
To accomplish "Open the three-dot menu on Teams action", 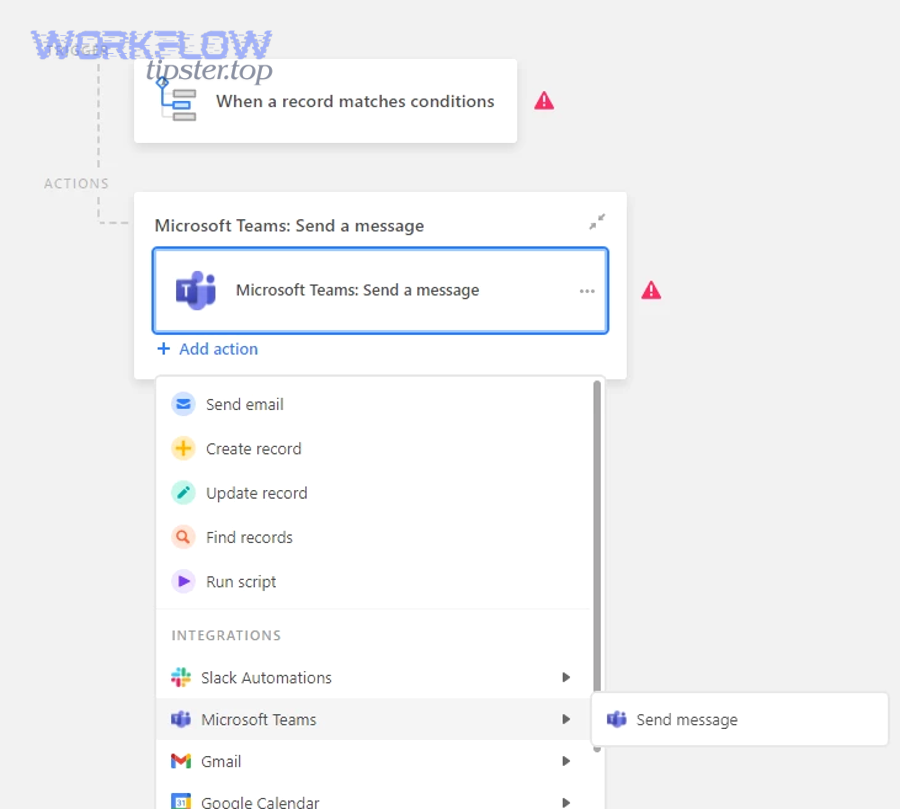I will 587,291.
